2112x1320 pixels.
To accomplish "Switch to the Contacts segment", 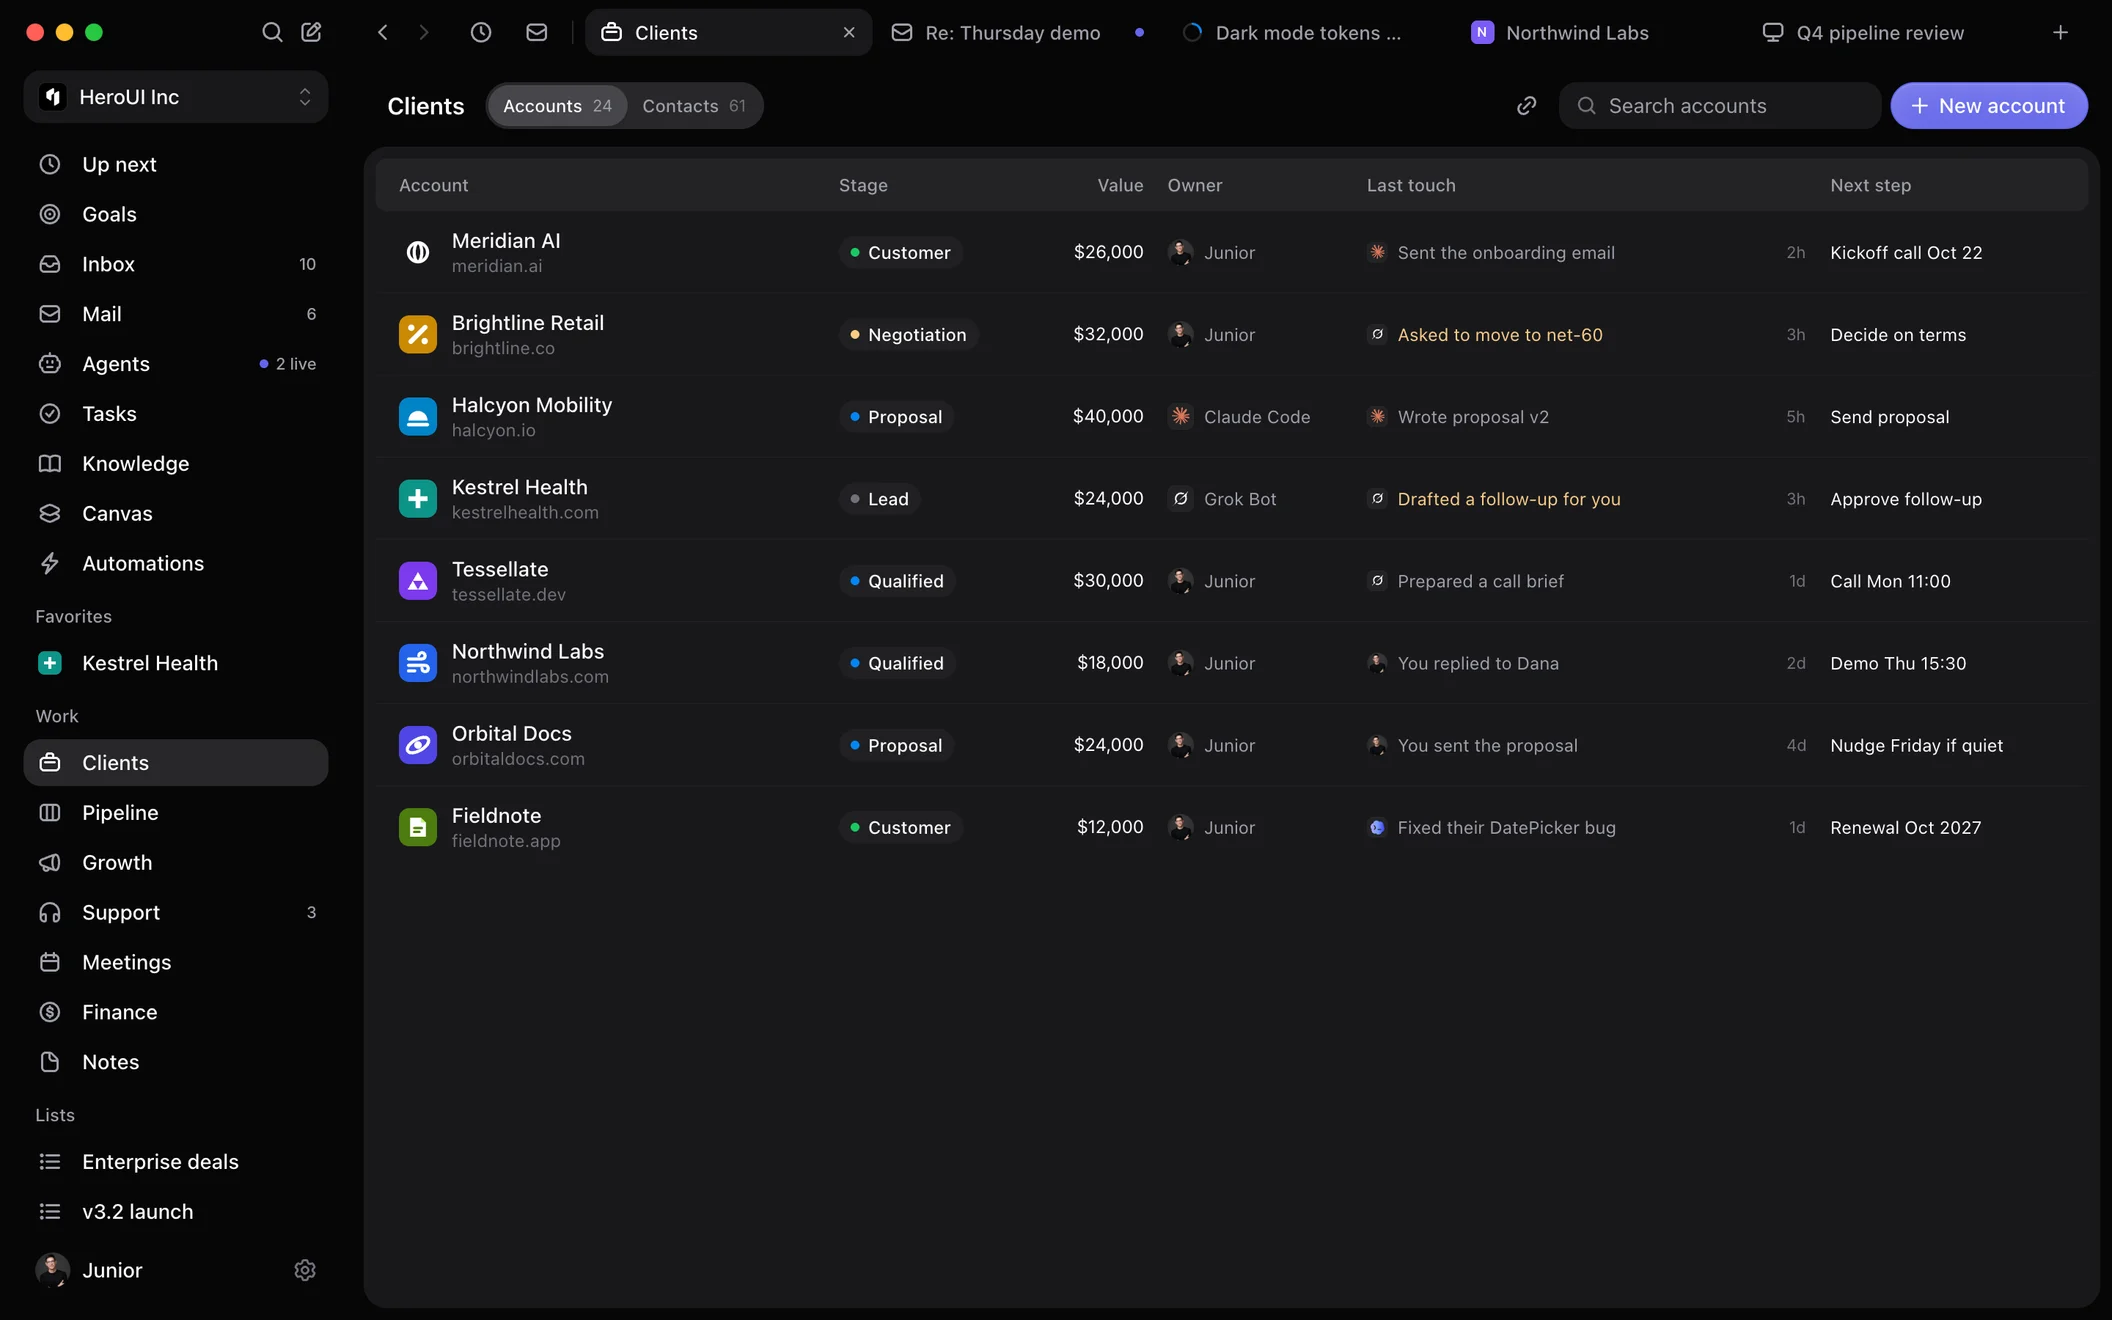I will pyautogui.click(x=694, y=106).
